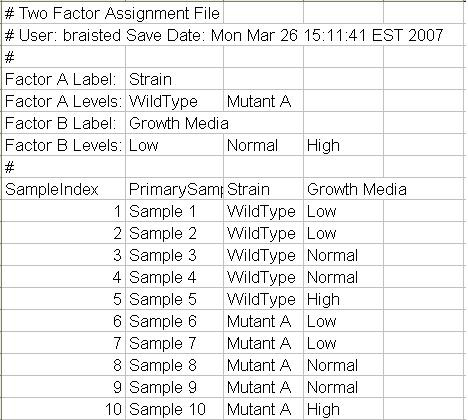This screenshot has height=420, width=468.
Task: Click the User braisted Save Date cell
Action: pyautogui.click(x=224, y=35)
